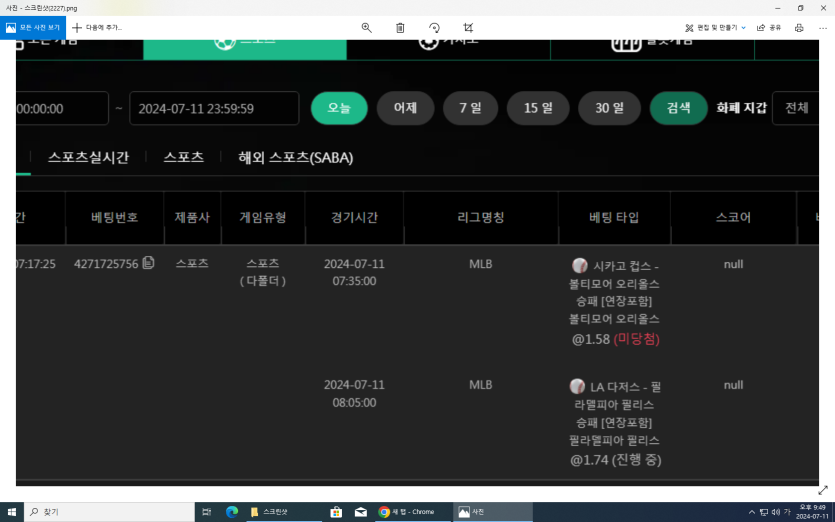Image resolution: width=835 pixels, height=522 pixels.
Task: Select the 15 일 filter button
Action: 538,108
